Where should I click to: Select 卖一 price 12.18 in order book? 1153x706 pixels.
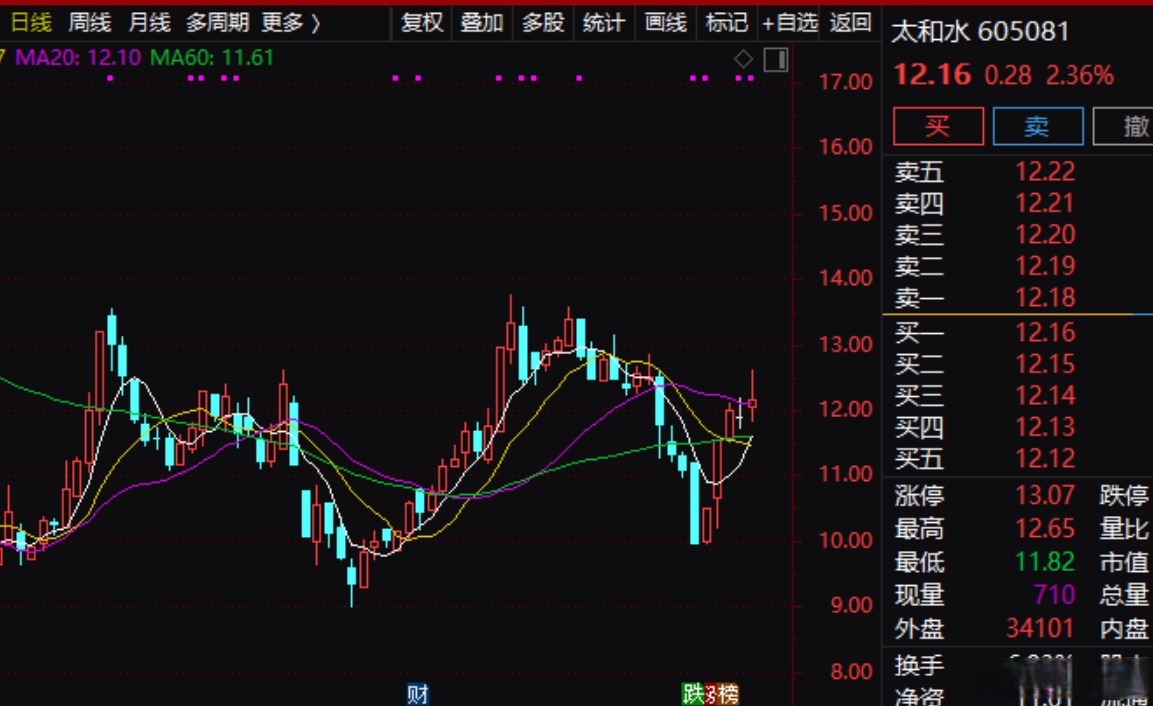tap(1046, 298)
